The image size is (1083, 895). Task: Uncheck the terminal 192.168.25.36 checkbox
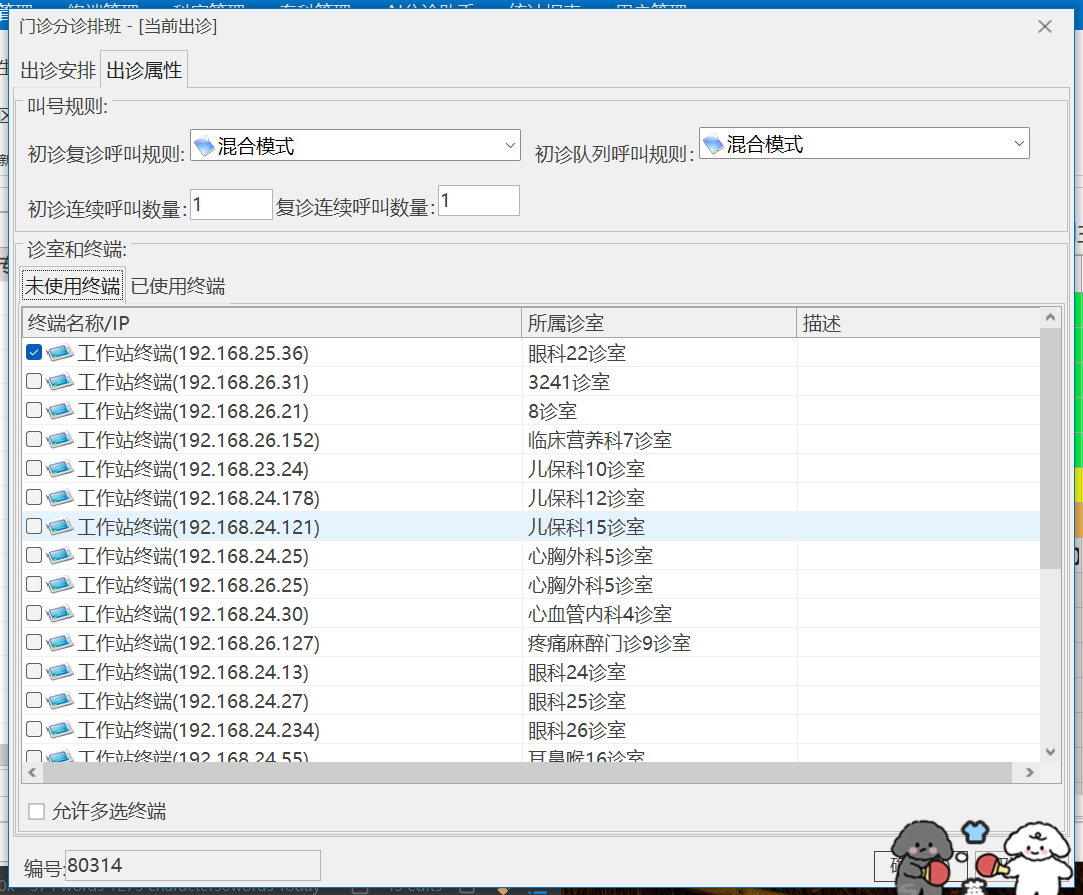(34, 353)
